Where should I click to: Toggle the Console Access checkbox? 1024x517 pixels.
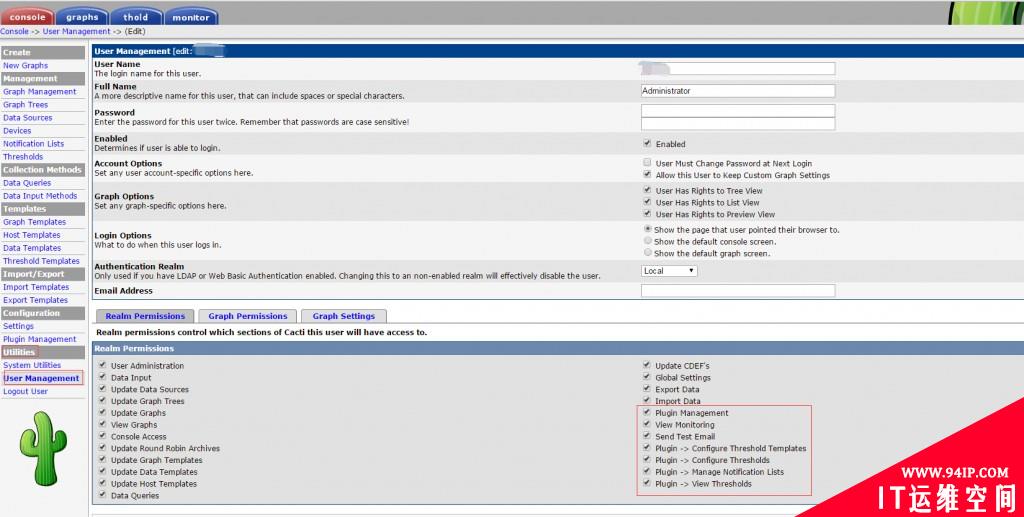pos(103,435)
